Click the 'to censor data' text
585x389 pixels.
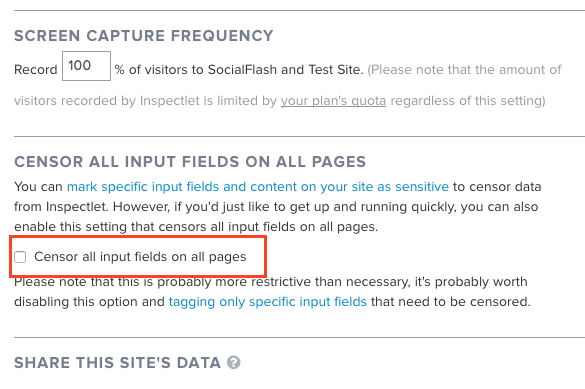click(497, 186)
